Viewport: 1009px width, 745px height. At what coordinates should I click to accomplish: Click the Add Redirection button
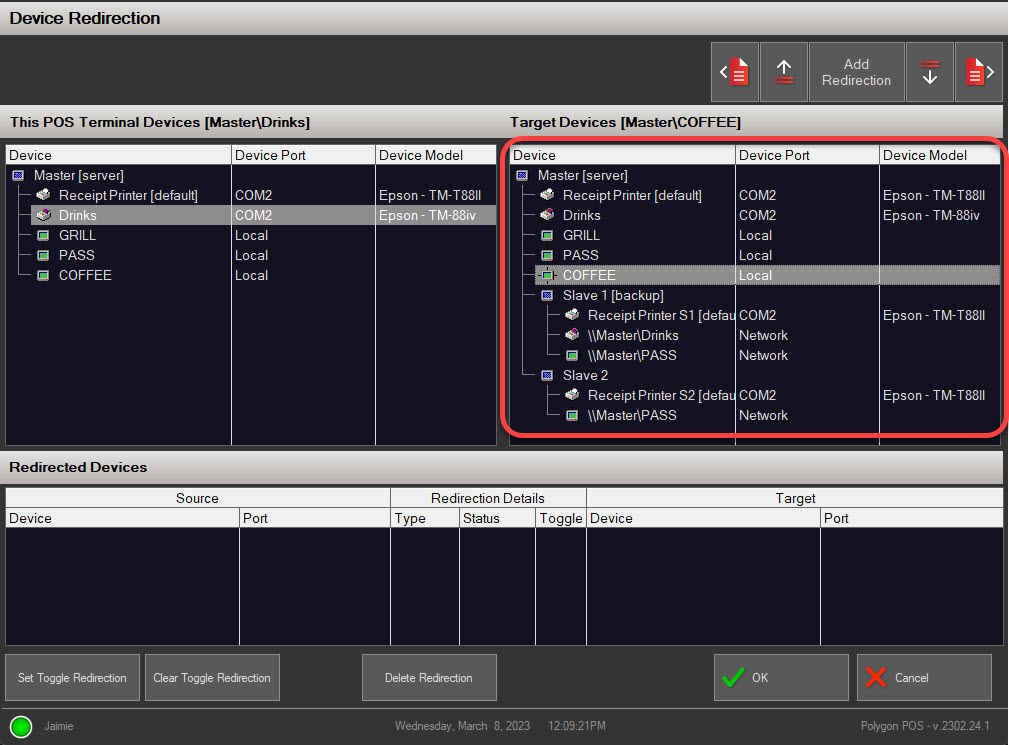point(856,71)
